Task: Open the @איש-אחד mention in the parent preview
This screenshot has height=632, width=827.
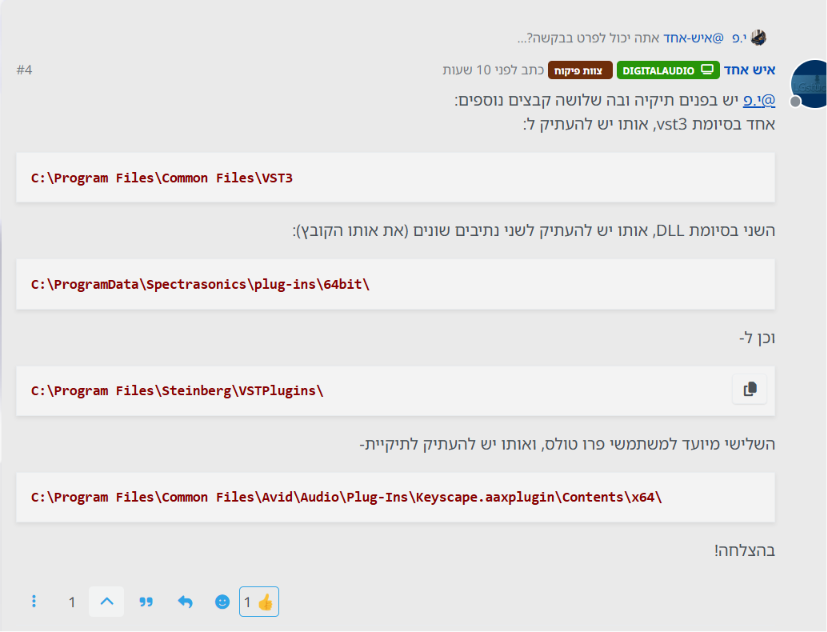Action: coord(693,38)
